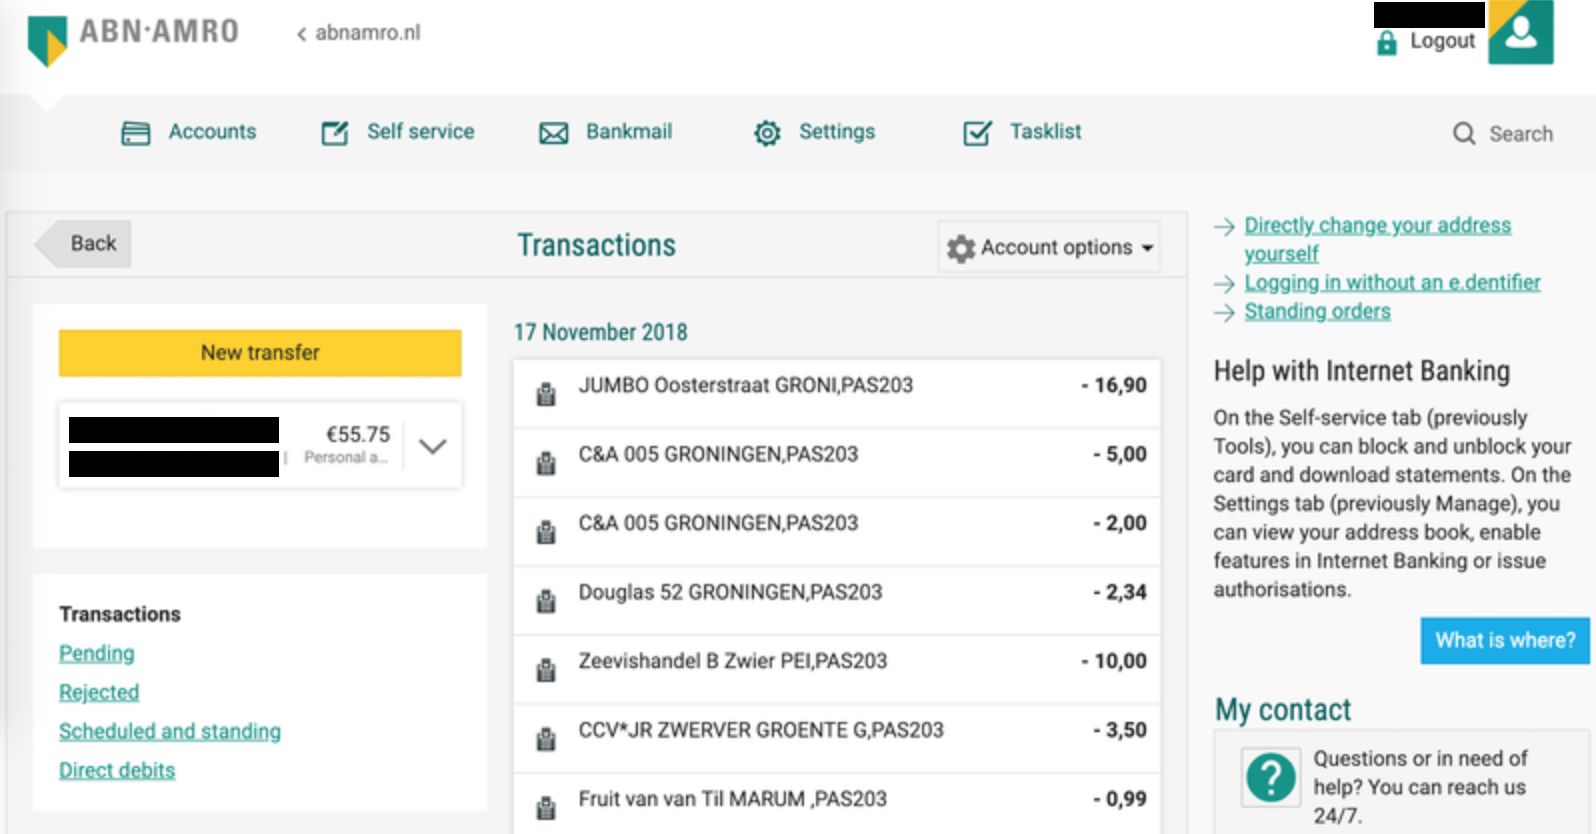Viewport: 1596px width, 834px height.
Task: Click the question mark contact icon
Action: tap(1271, 777)
